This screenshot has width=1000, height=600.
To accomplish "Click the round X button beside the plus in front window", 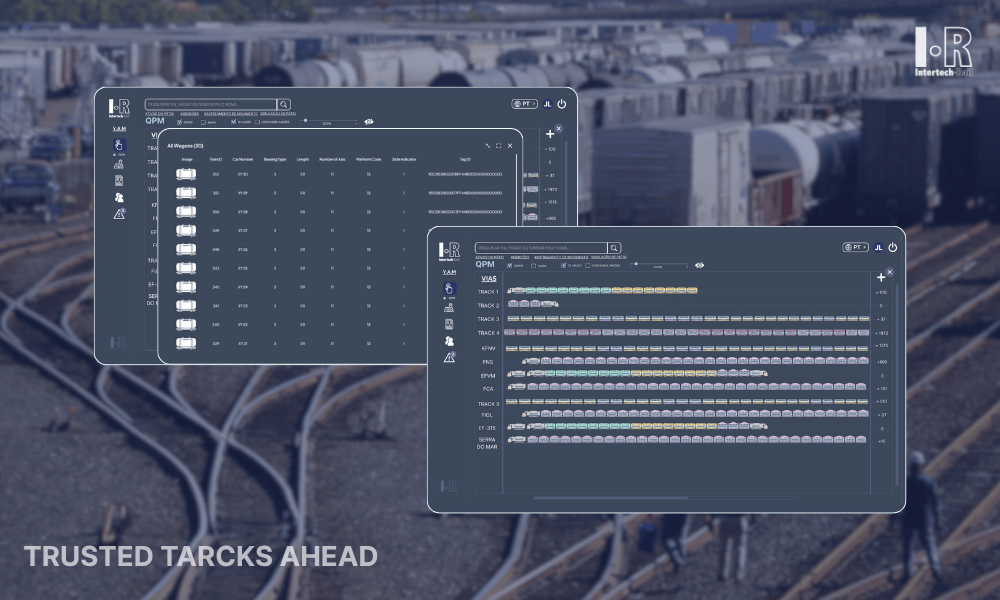I will coord(890,272).
